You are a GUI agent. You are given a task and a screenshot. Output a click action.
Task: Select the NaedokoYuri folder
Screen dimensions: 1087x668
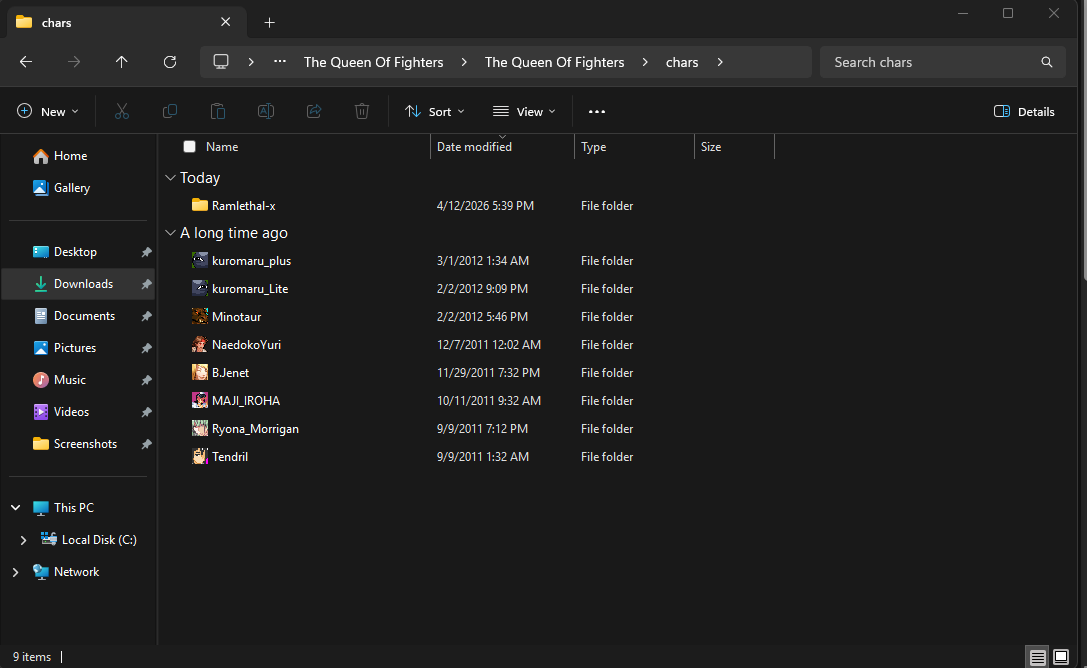246,344
